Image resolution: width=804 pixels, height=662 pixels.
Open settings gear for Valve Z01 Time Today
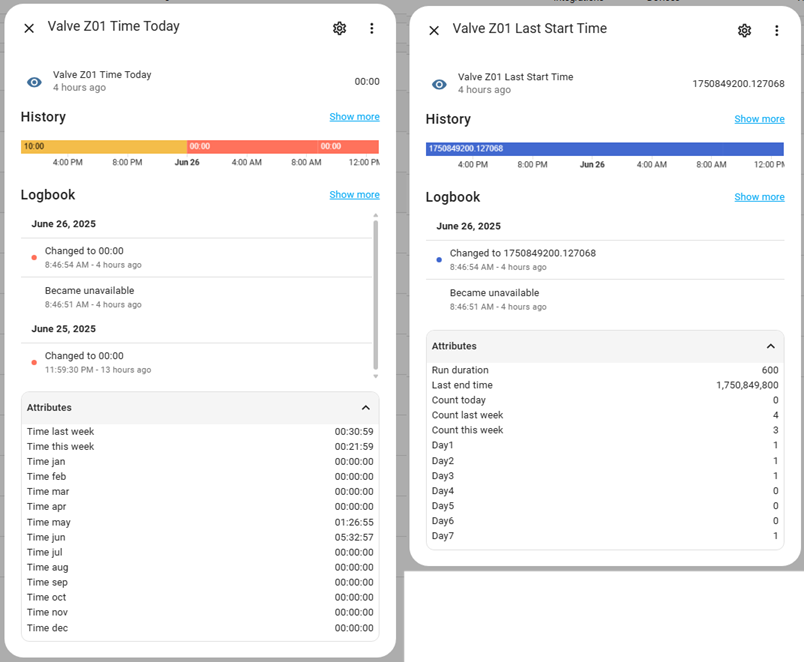pyautogui.click(x=339, y=29)
